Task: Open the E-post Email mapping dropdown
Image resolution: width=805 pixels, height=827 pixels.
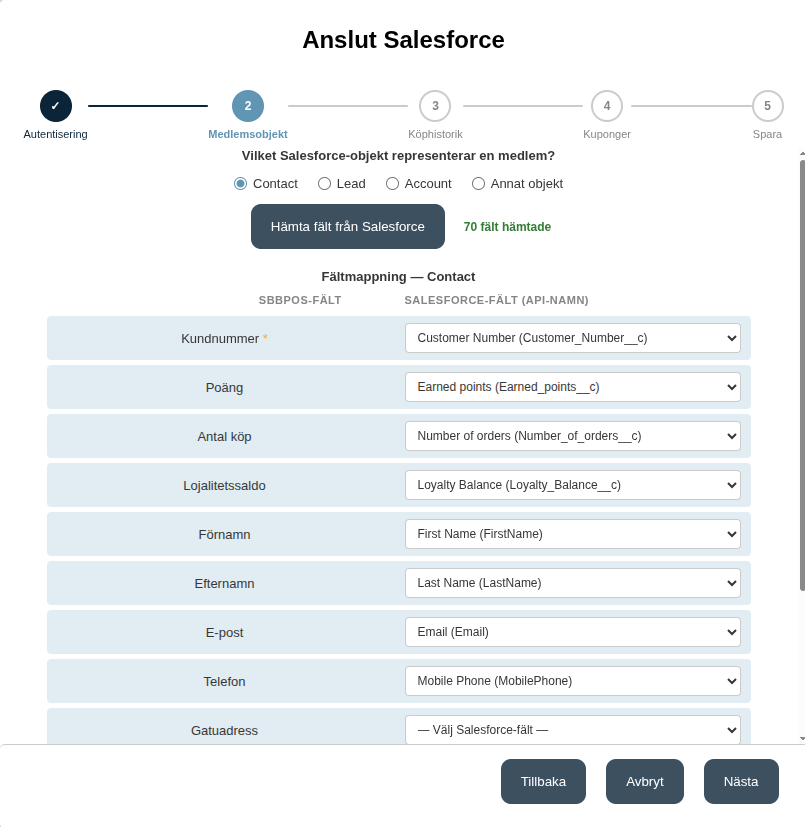Action: pyautogui.click(x=572, y=632)
